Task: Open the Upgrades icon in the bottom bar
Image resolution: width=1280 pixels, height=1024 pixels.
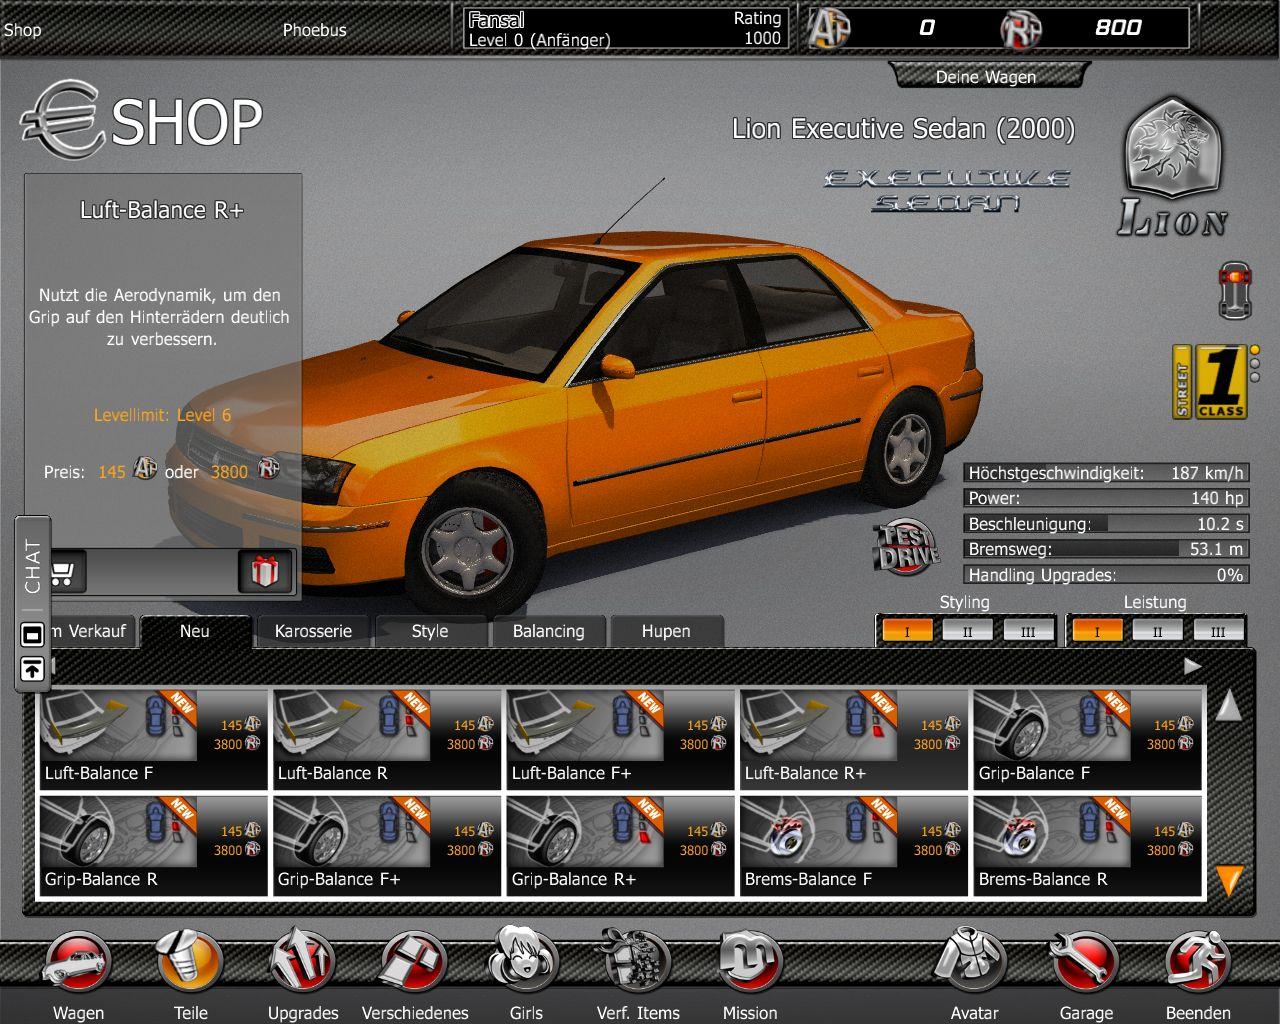Action: 302,963
